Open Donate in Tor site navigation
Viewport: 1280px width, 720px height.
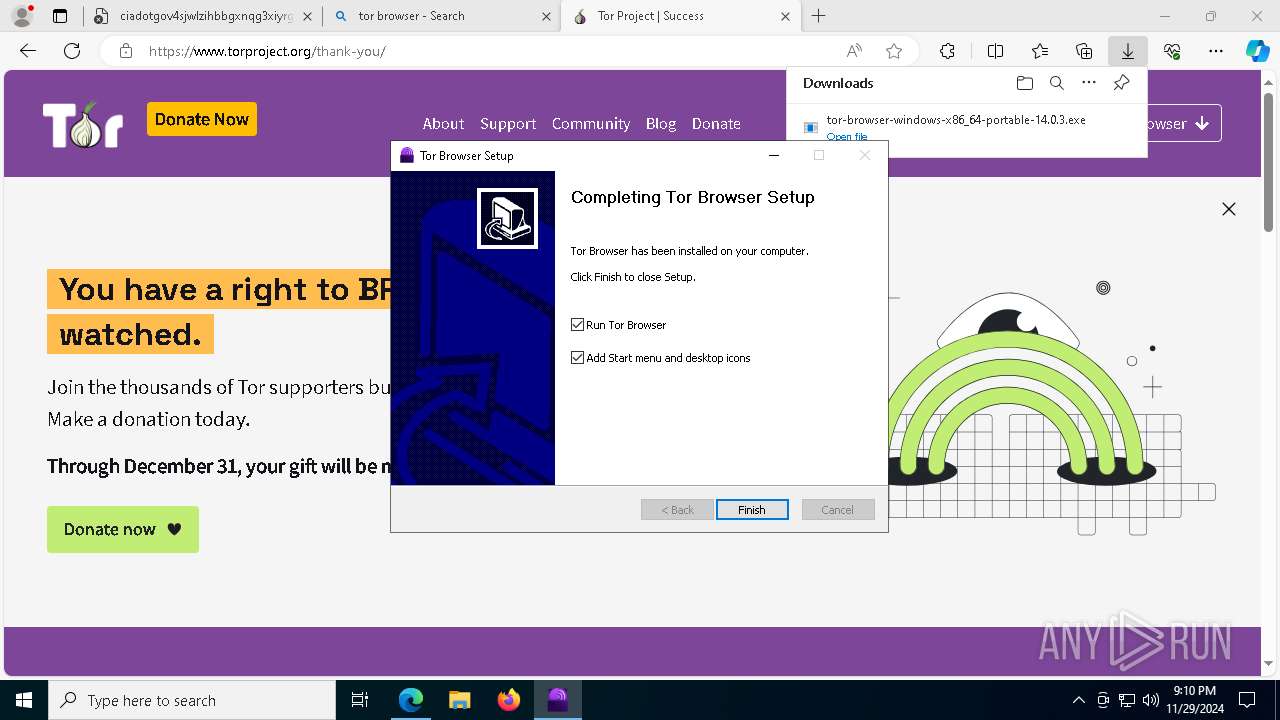click(x=716, y=124)
